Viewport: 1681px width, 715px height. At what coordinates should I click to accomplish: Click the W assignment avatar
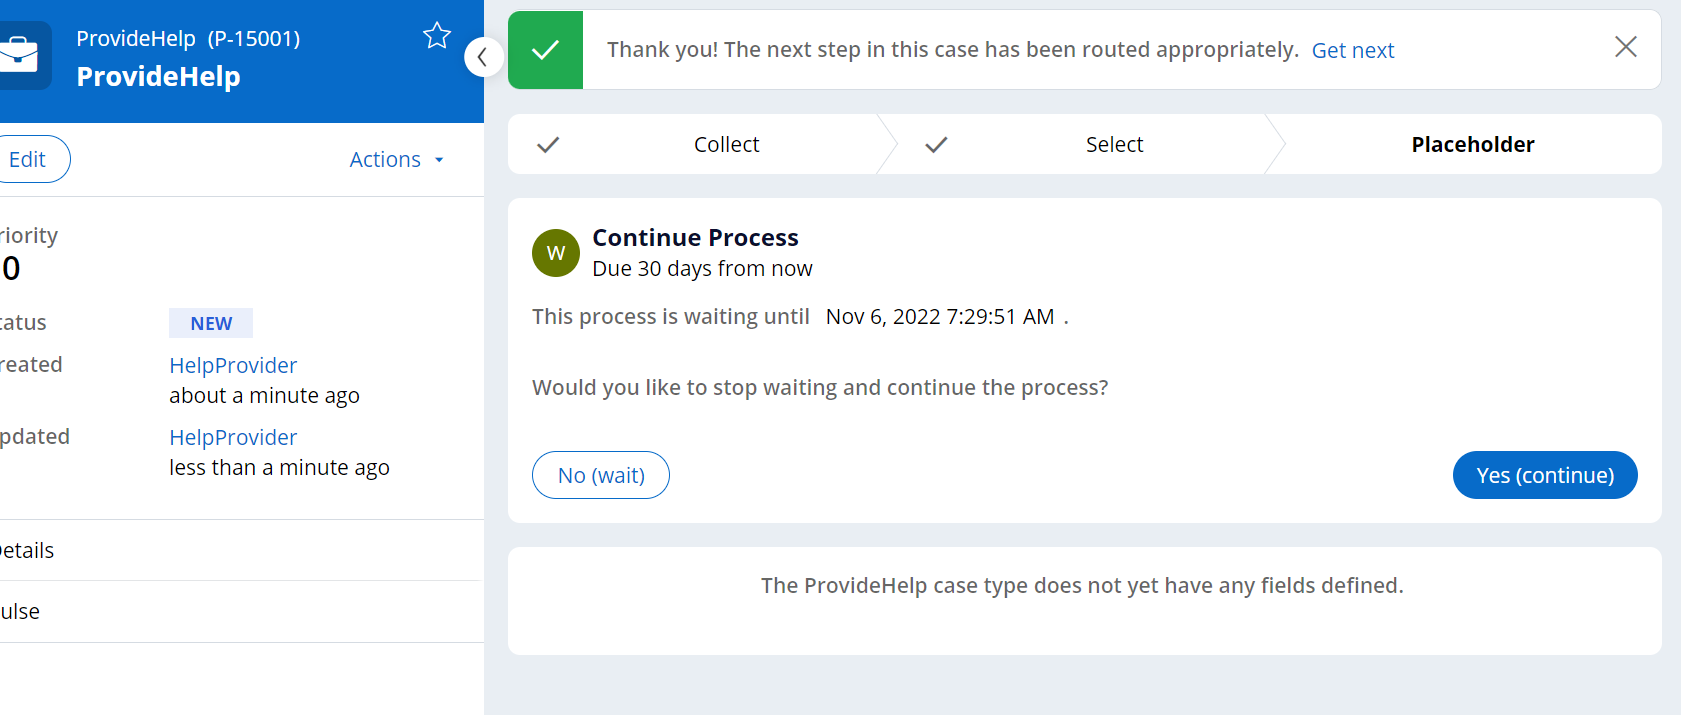(x=556, y=253)
